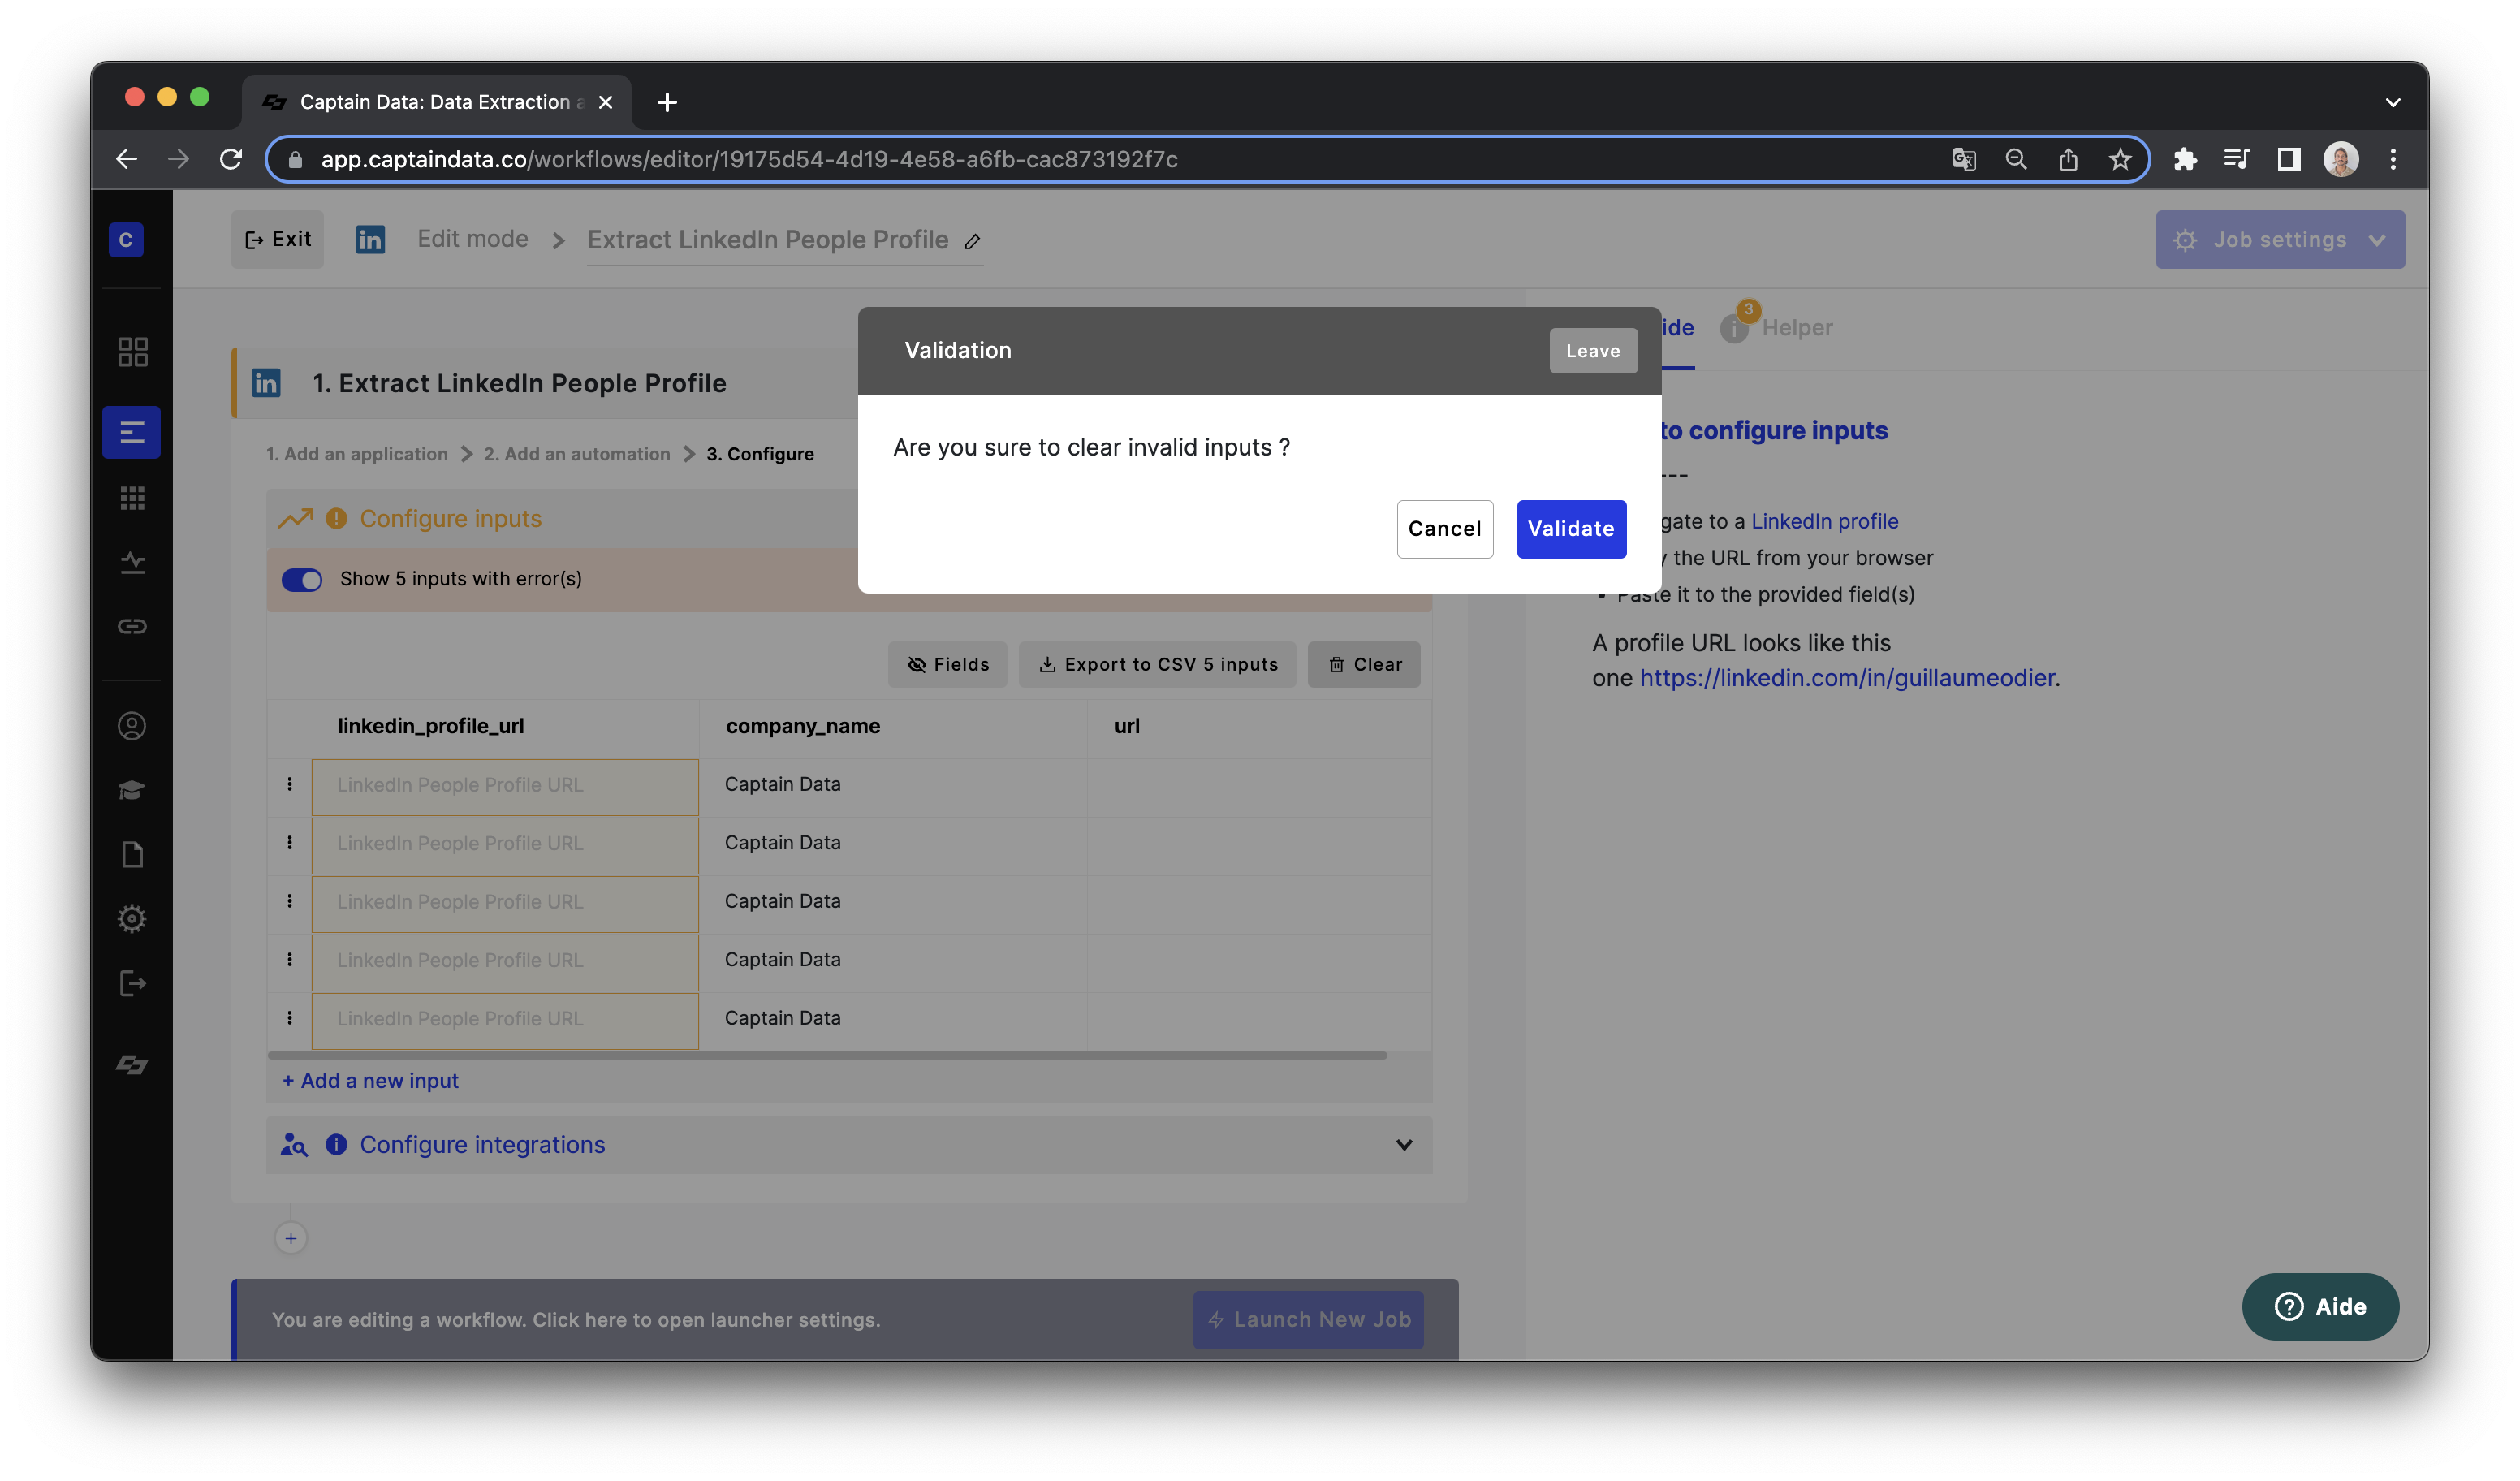Viewport: 2520px width, 1481px height.
Task: Open settings gear icon in sidebar
Action: [132, 918]
